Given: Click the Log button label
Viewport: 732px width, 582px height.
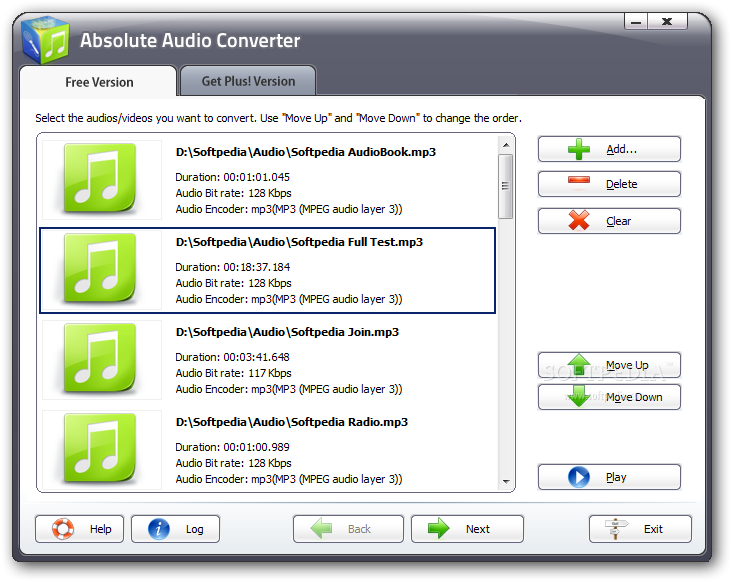Looking at the screenshot, I should coord(194,529).
